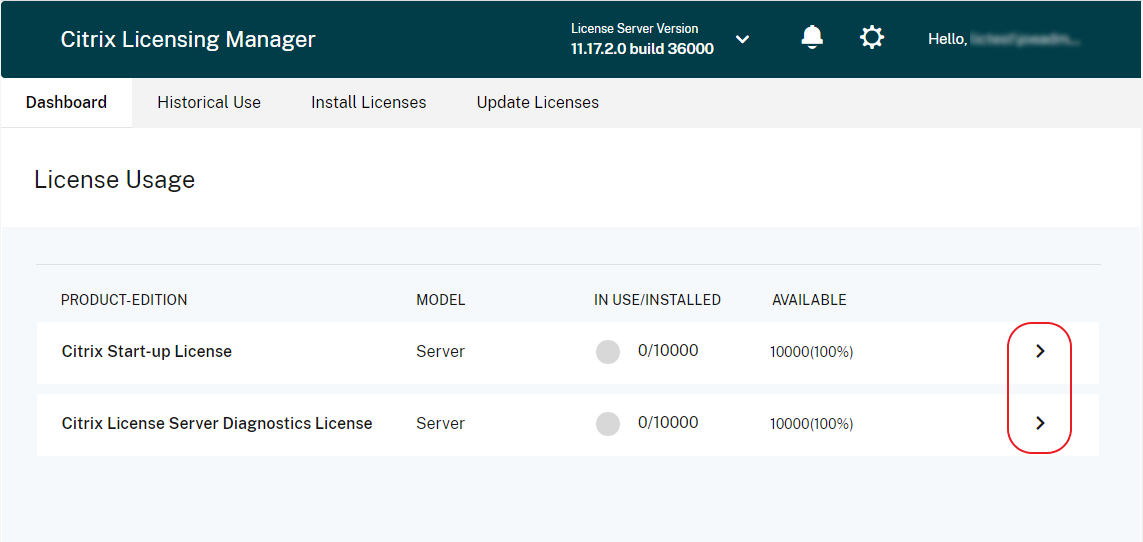Open the Historical Use tab
Screen dimensions: 1143x542
pyautogui.click(x=209, y=102)
